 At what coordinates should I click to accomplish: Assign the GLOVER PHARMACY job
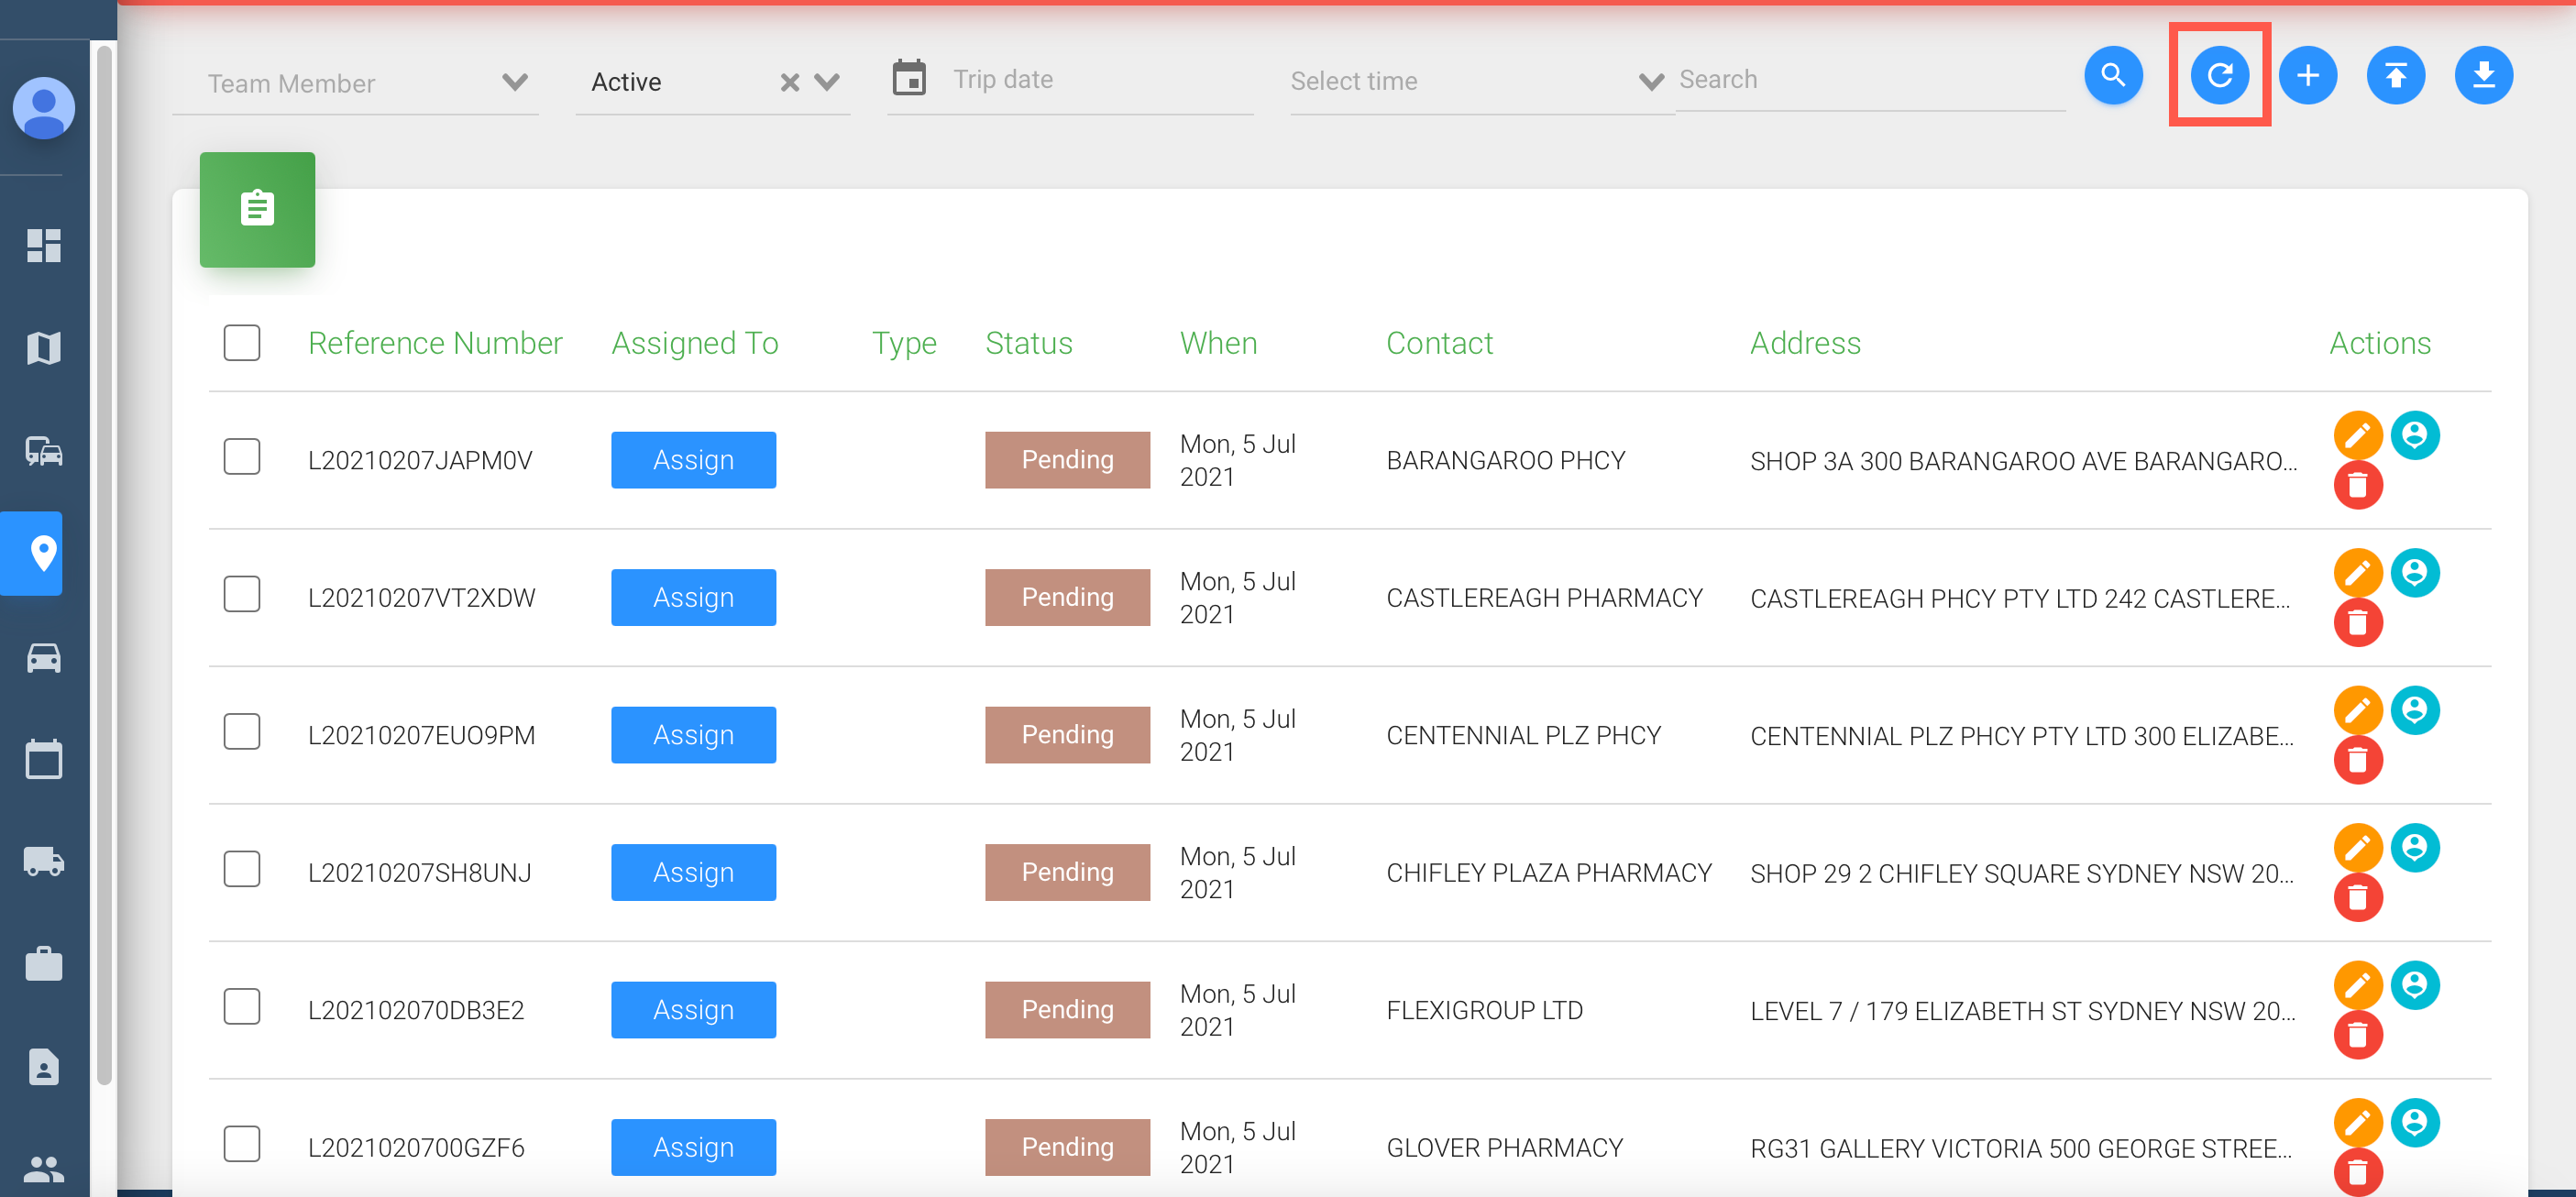tap(693, 1148)
